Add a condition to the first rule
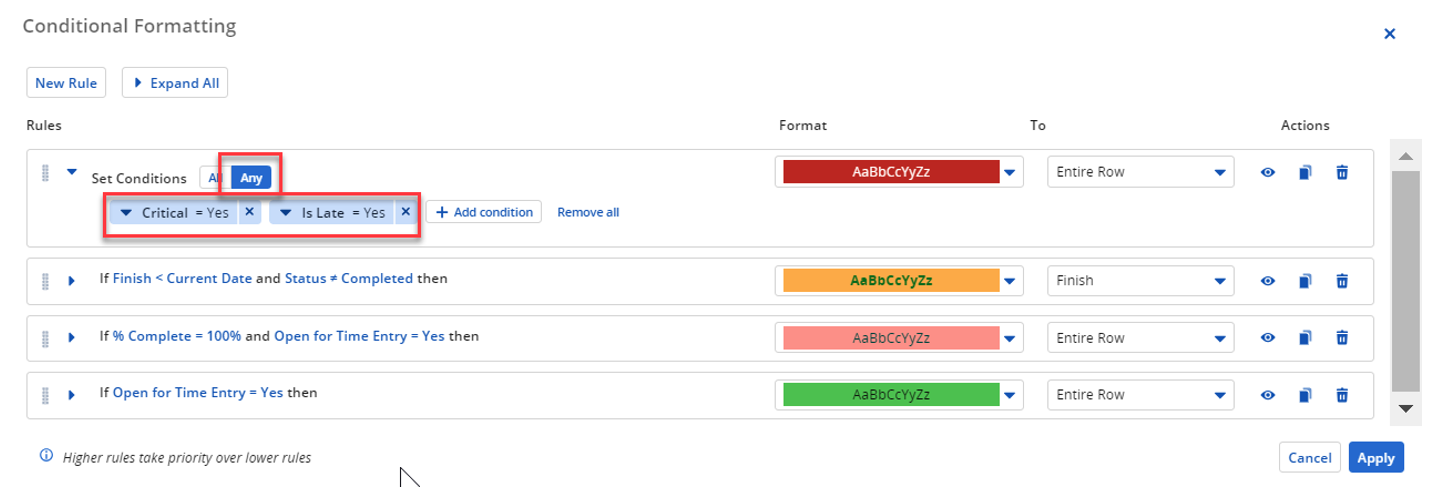1446x504 pixels. [x=484, y=212]
